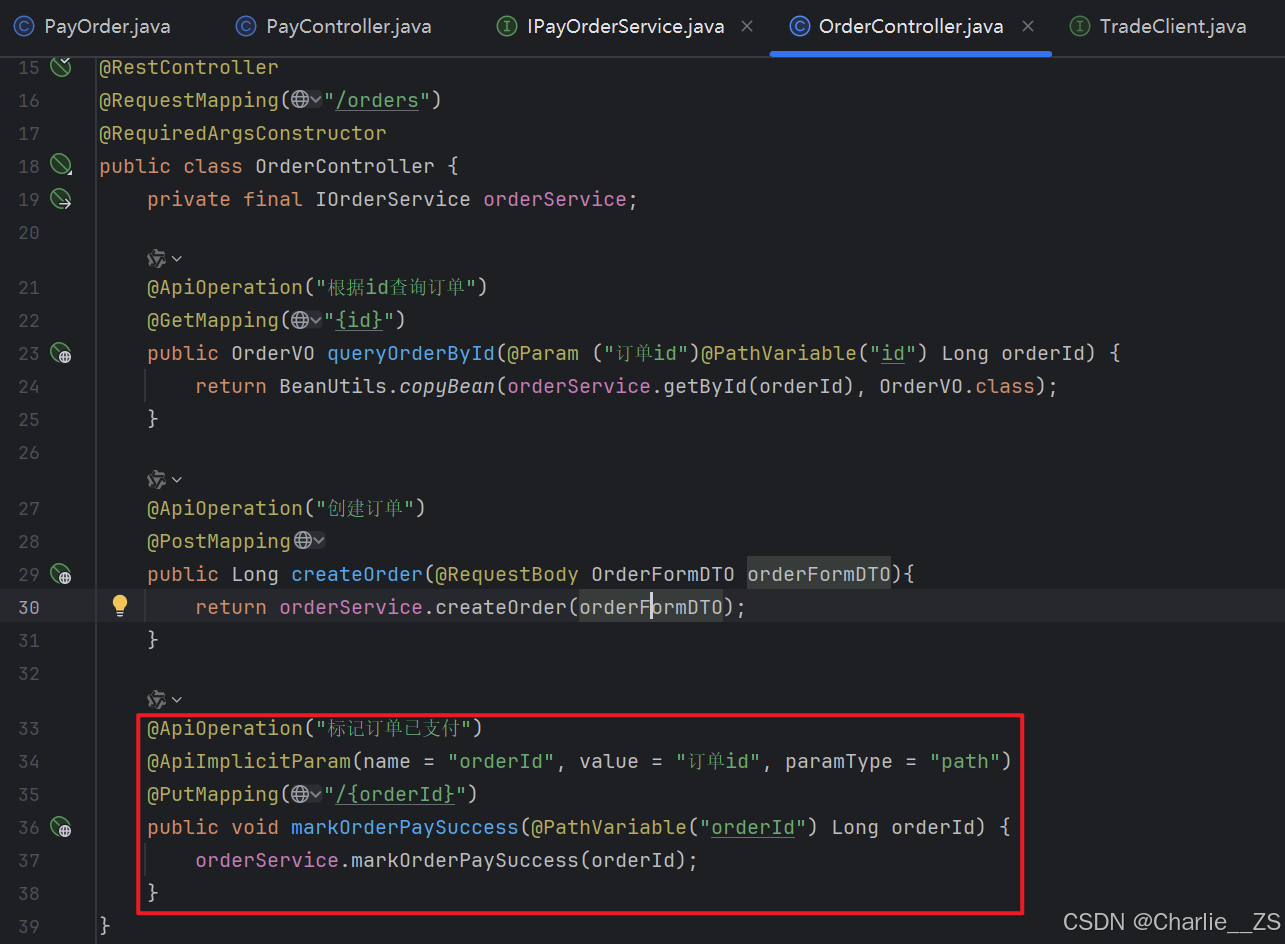This screenshot has width=1285, height=944.
Task: Click the "/{orderId}" path string on line 35
Action: click(x=395, y=794)
